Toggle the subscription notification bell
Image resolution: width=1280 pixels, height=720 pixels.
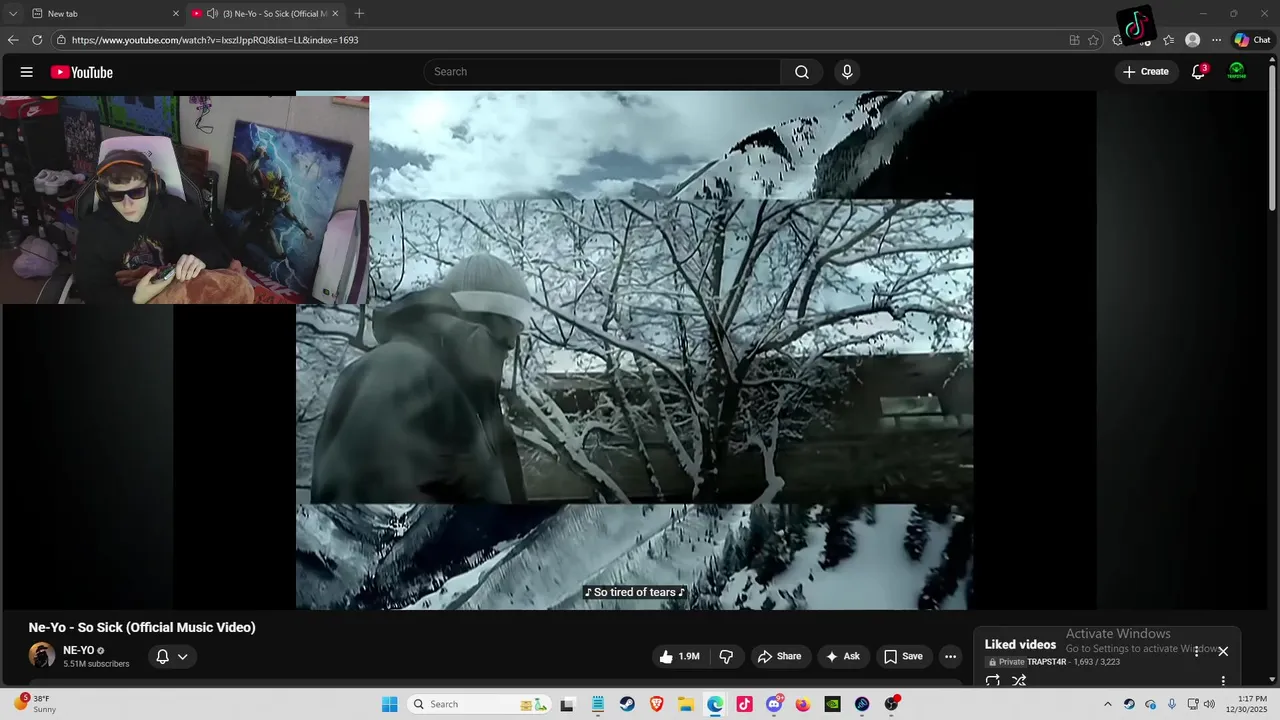[162, 657]
